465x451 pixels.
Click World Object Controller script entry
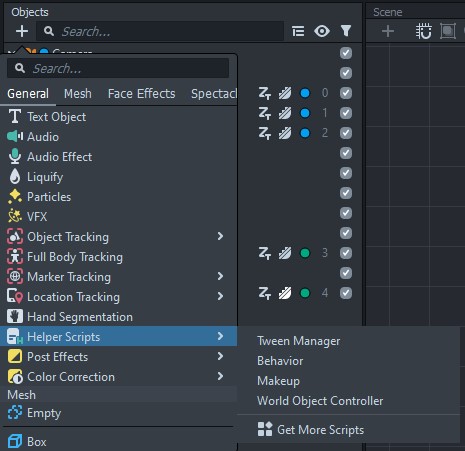click(320, 401)
